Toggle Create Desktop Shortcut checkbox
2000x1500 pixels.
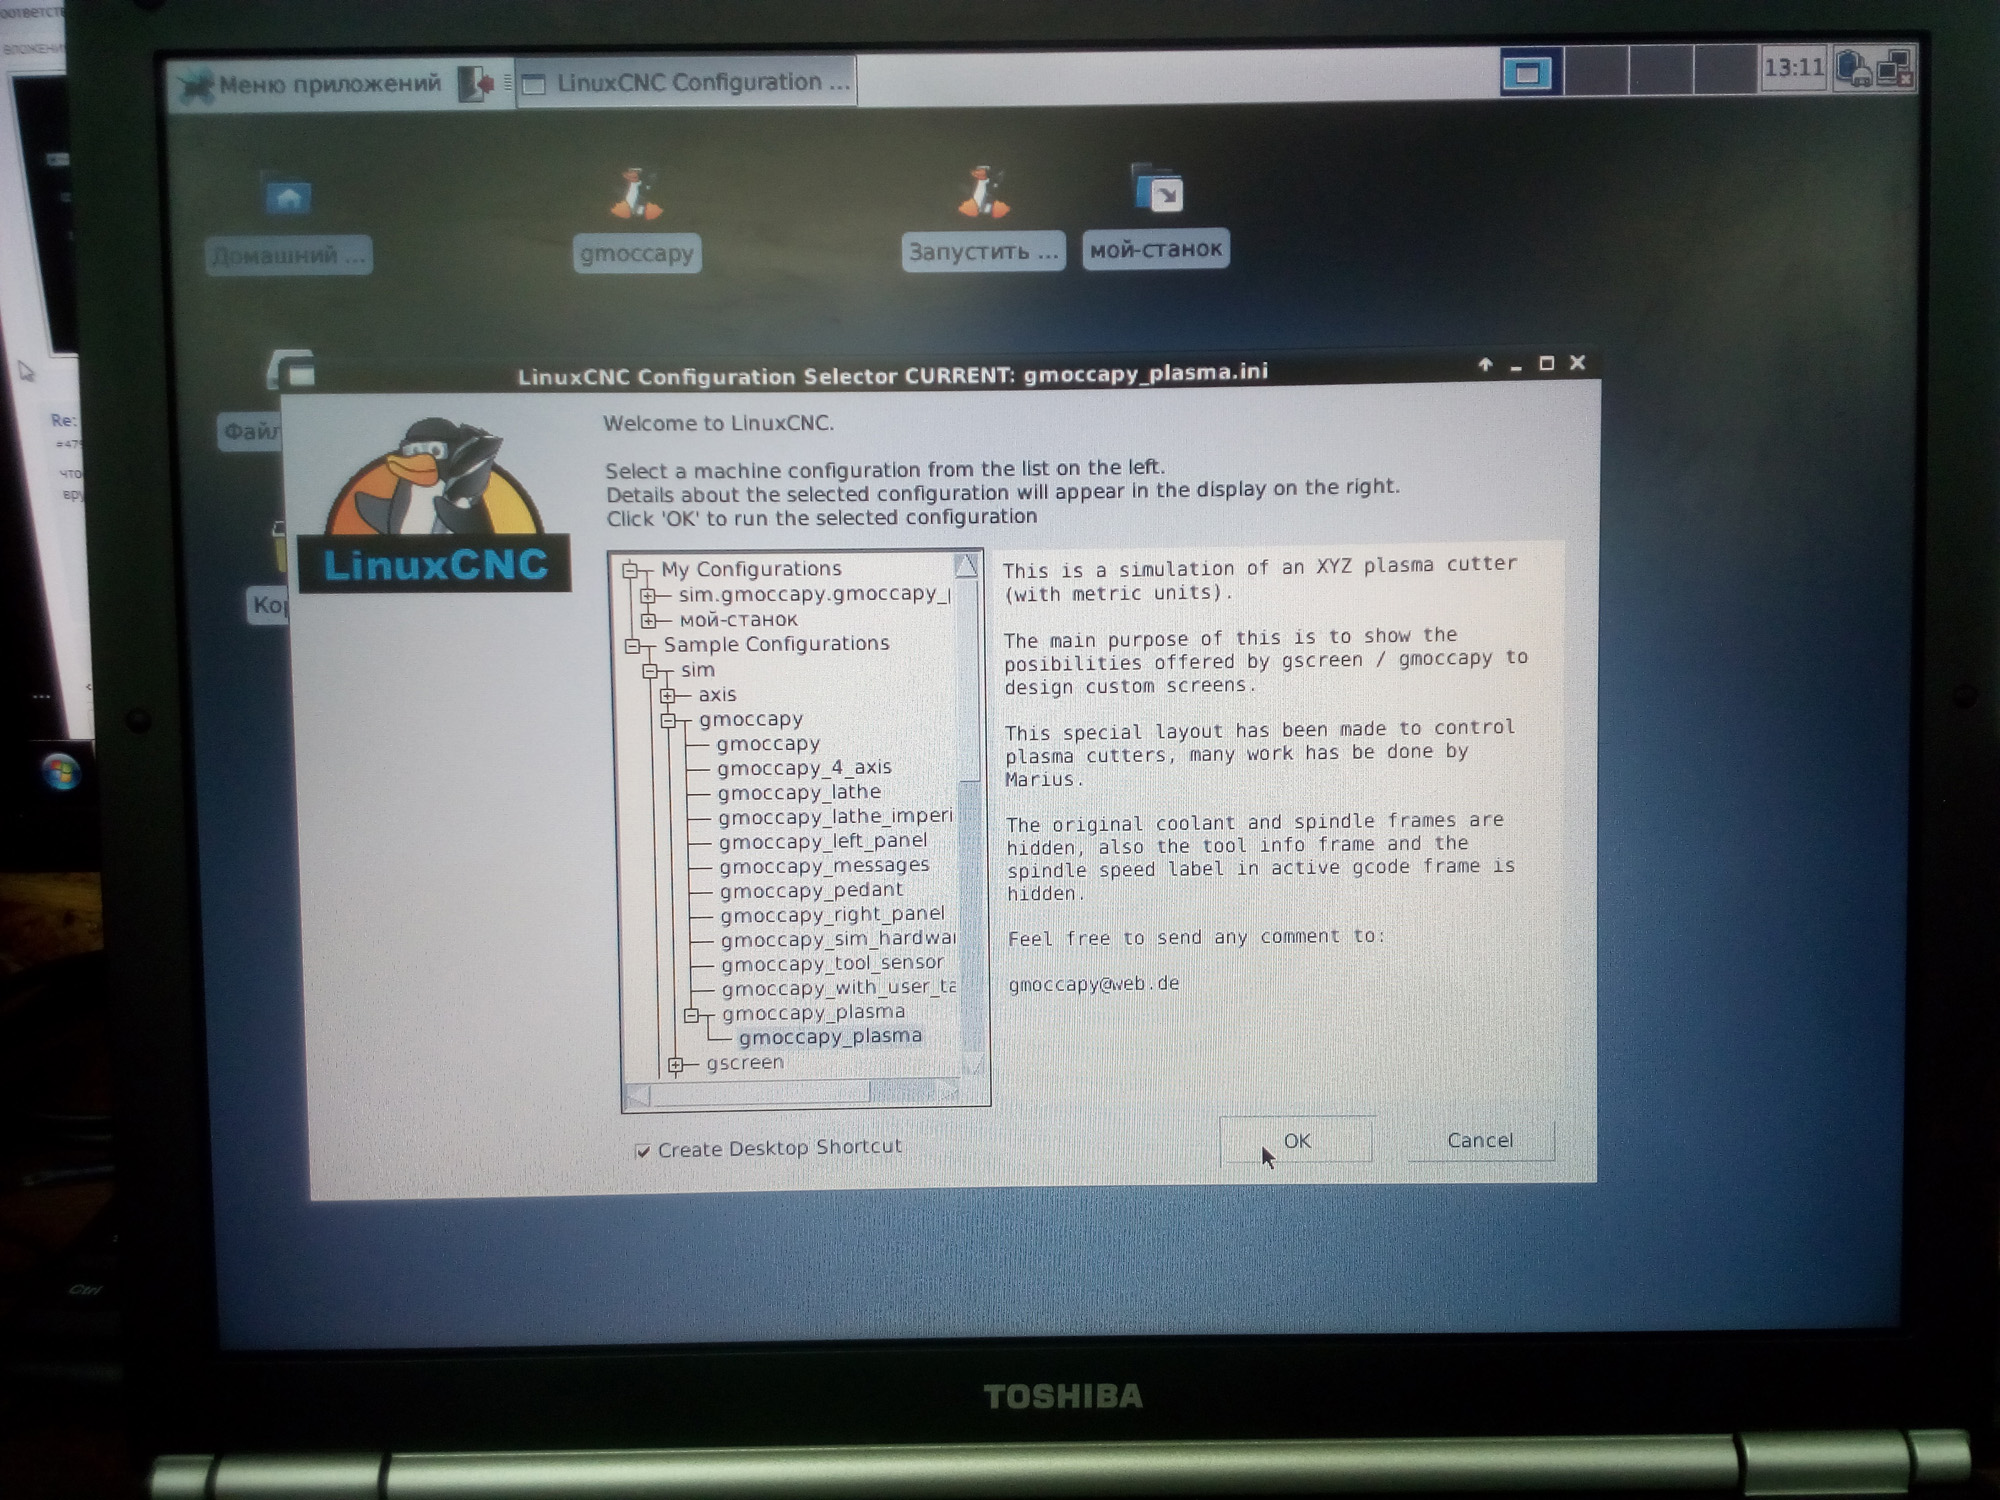tap(643, 1151)
